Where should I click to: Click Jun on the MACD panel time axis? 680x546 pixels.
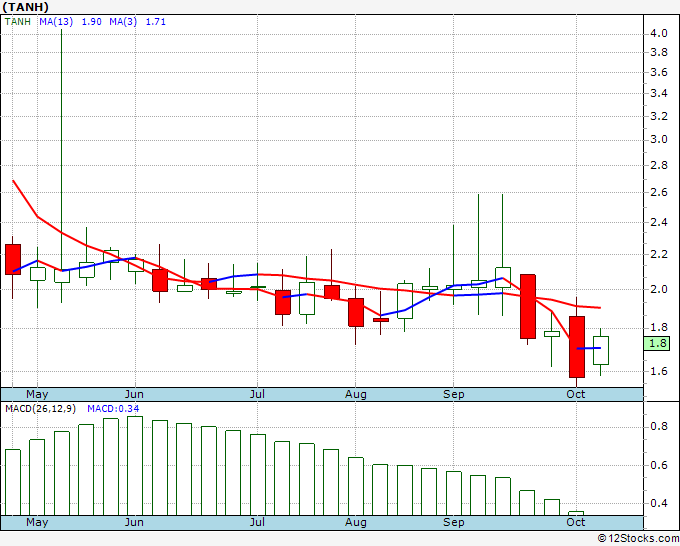tap(134, 522)
